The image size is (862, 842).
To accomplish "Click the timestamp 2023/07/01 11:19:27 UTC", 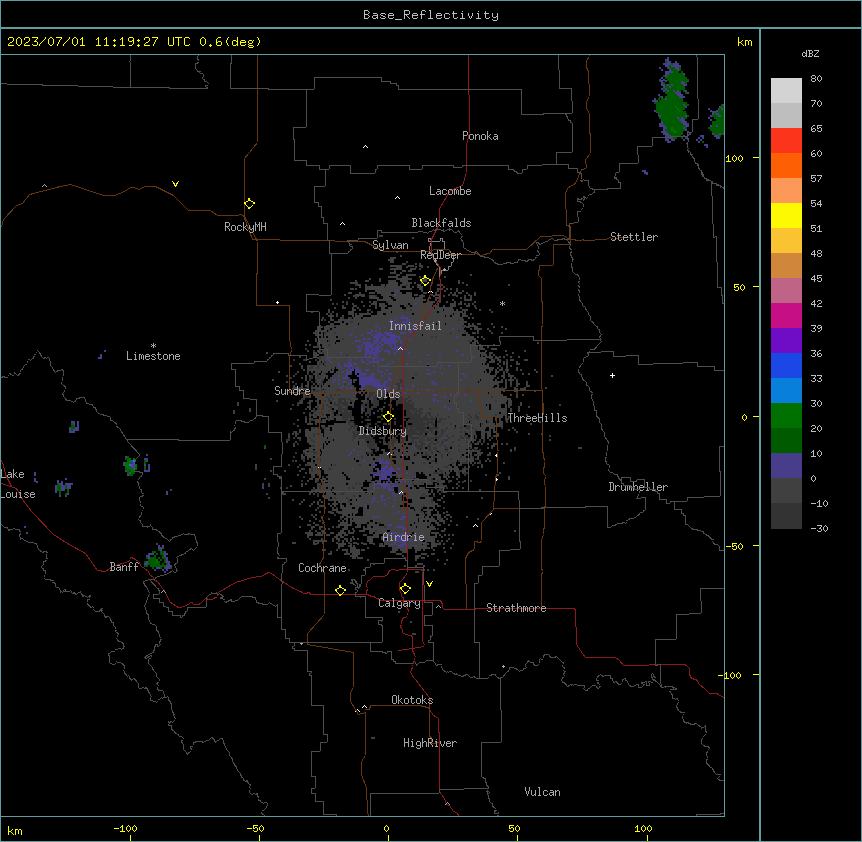I will coord(98,42).
